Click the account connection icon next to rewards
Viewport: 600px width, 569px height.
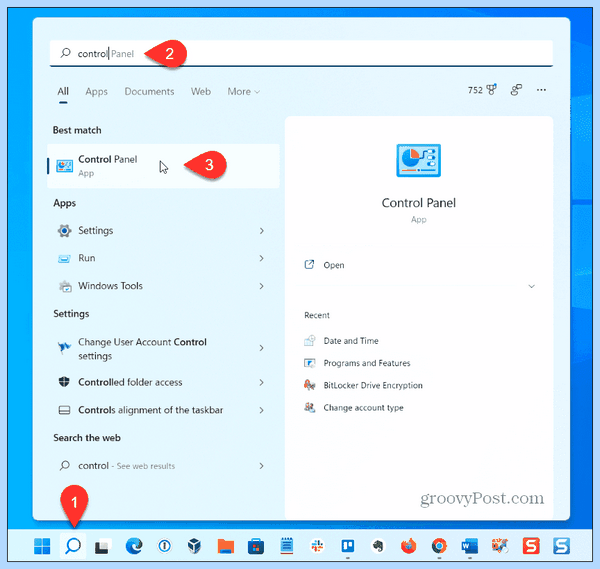(516, 90)
